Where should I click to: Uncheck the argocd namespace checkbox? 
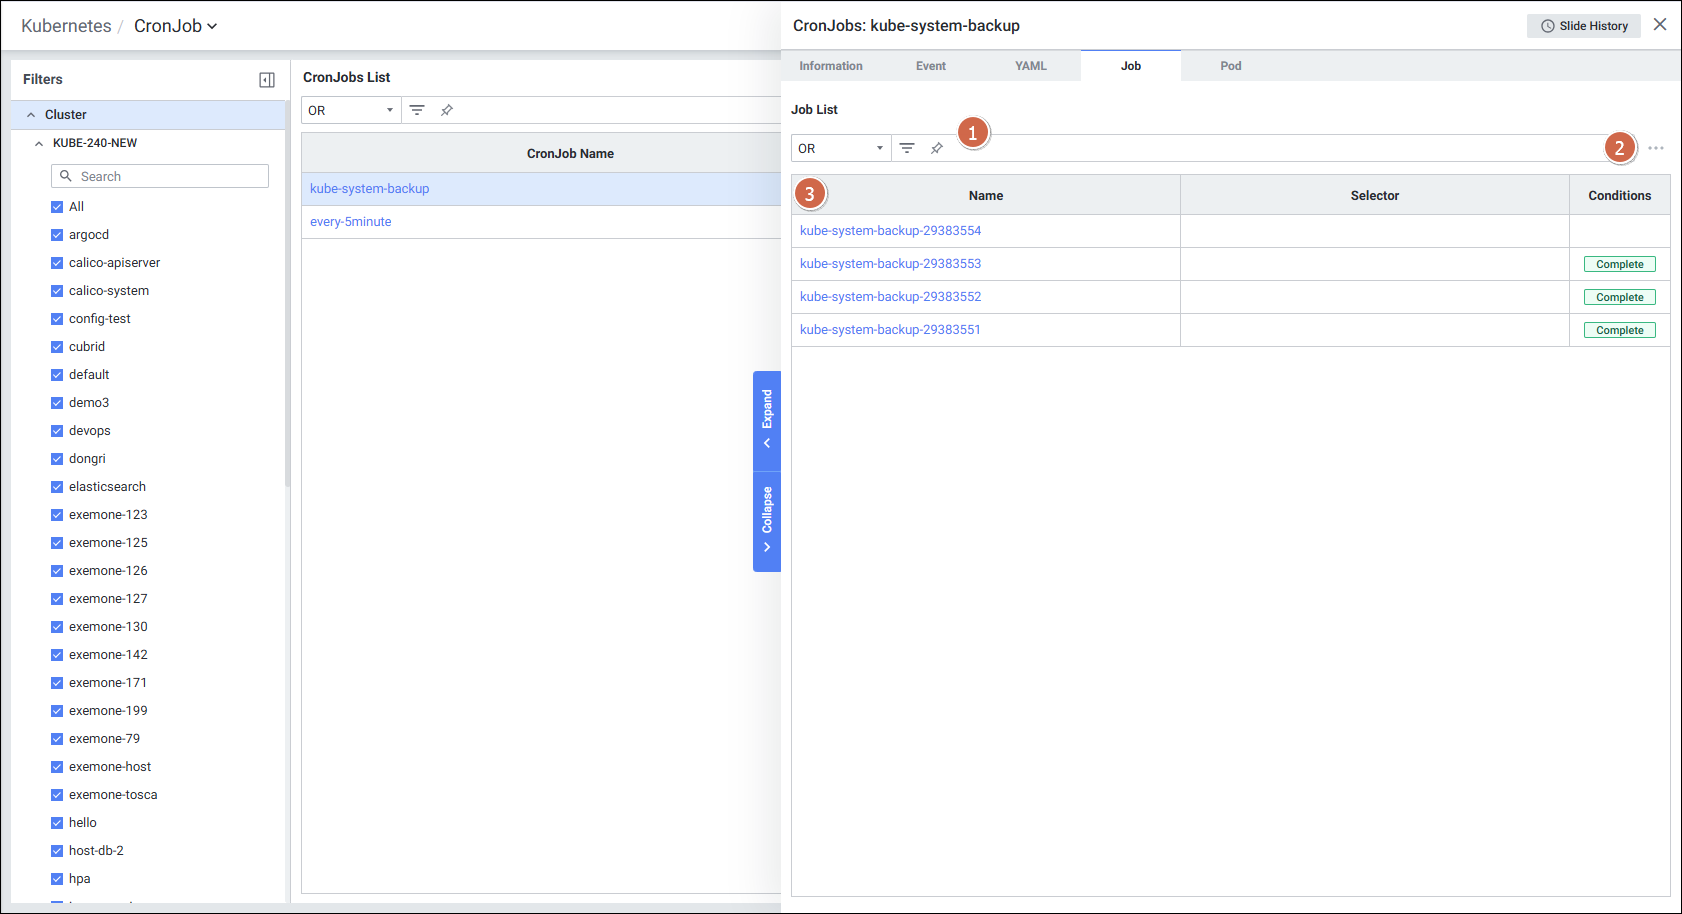[x=57, y=235]
